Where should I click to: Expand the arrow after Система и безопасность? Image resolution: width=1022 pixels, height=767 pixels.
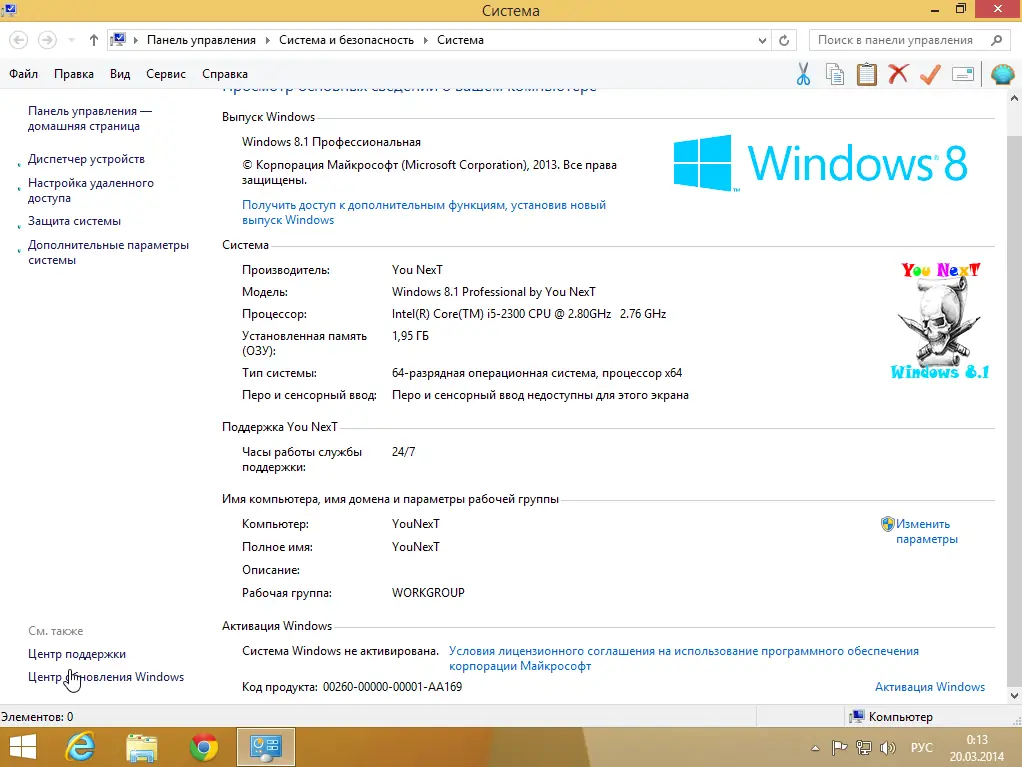click(425, 40)
